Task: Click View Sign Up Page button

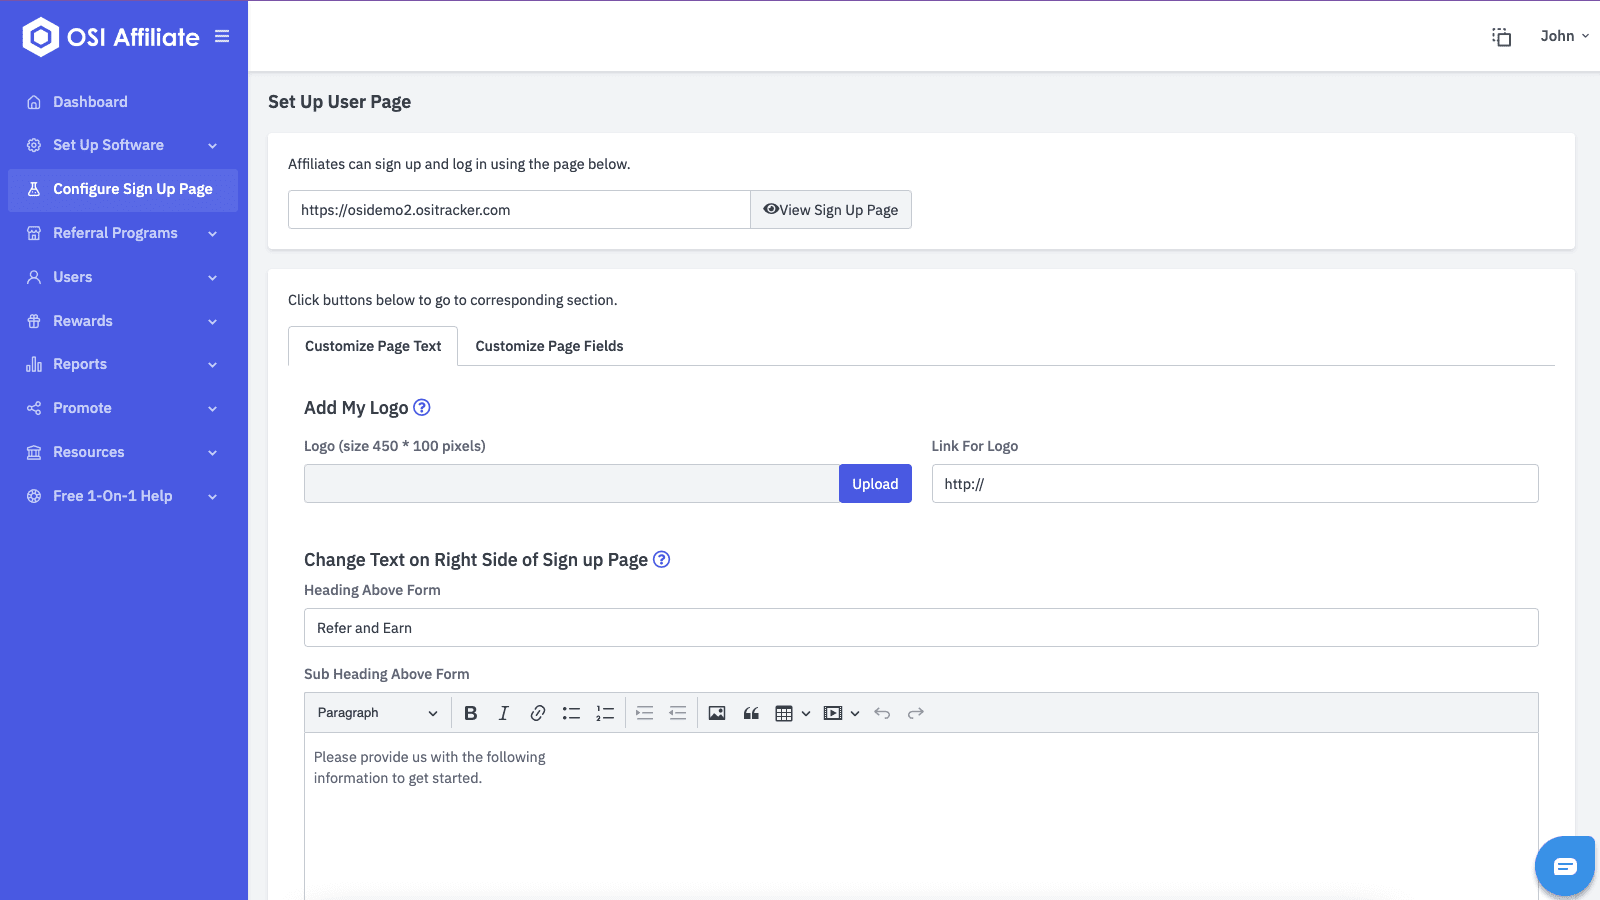Action: [831, 210]
